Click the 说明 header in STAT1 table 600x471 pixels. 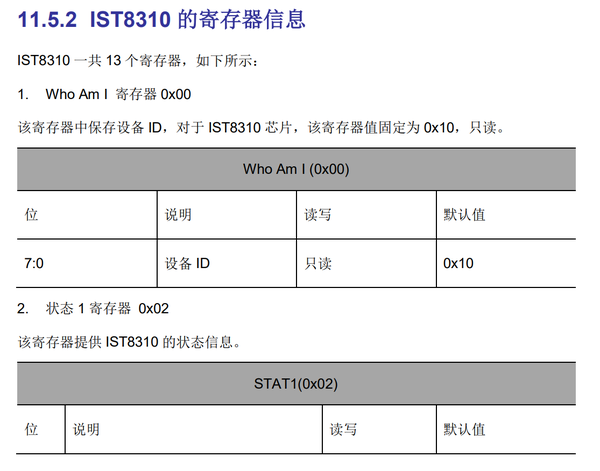86,430
